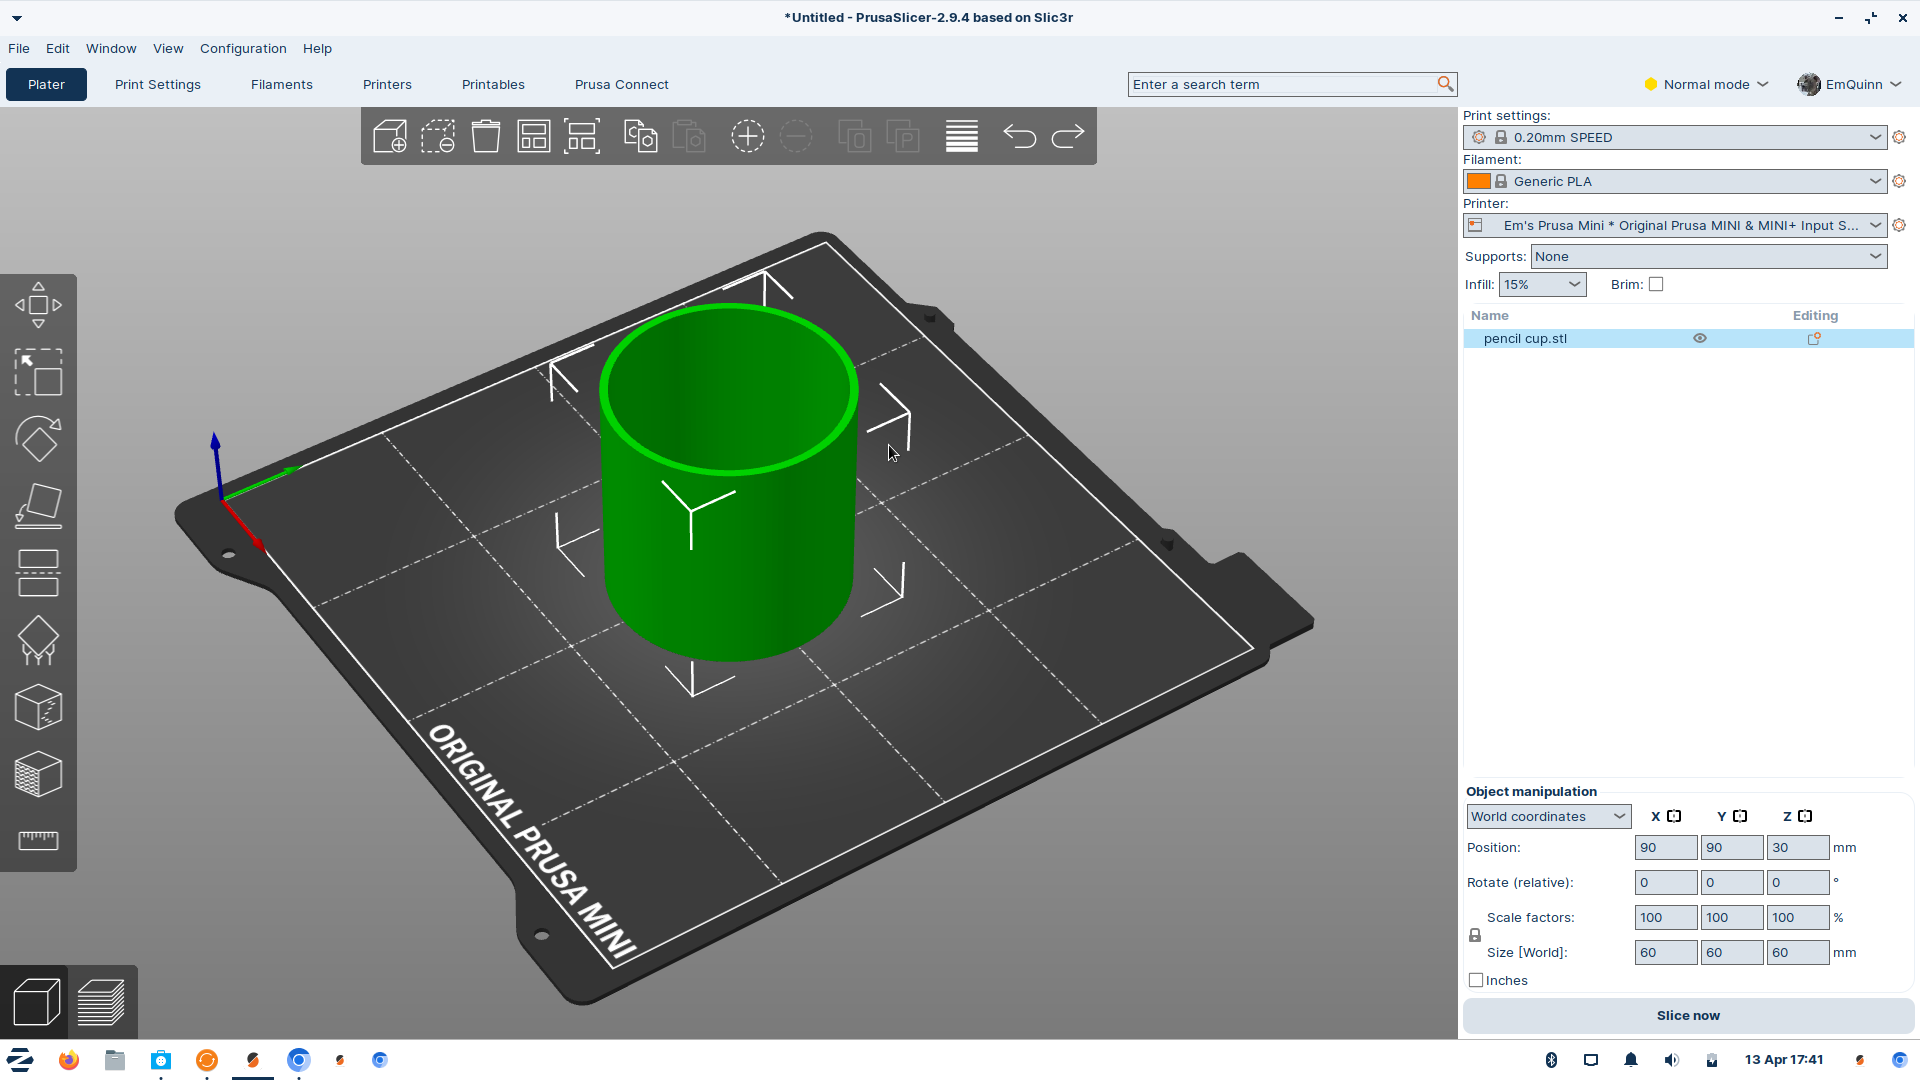Switch to sliced layers preview

pos(101,1002)
